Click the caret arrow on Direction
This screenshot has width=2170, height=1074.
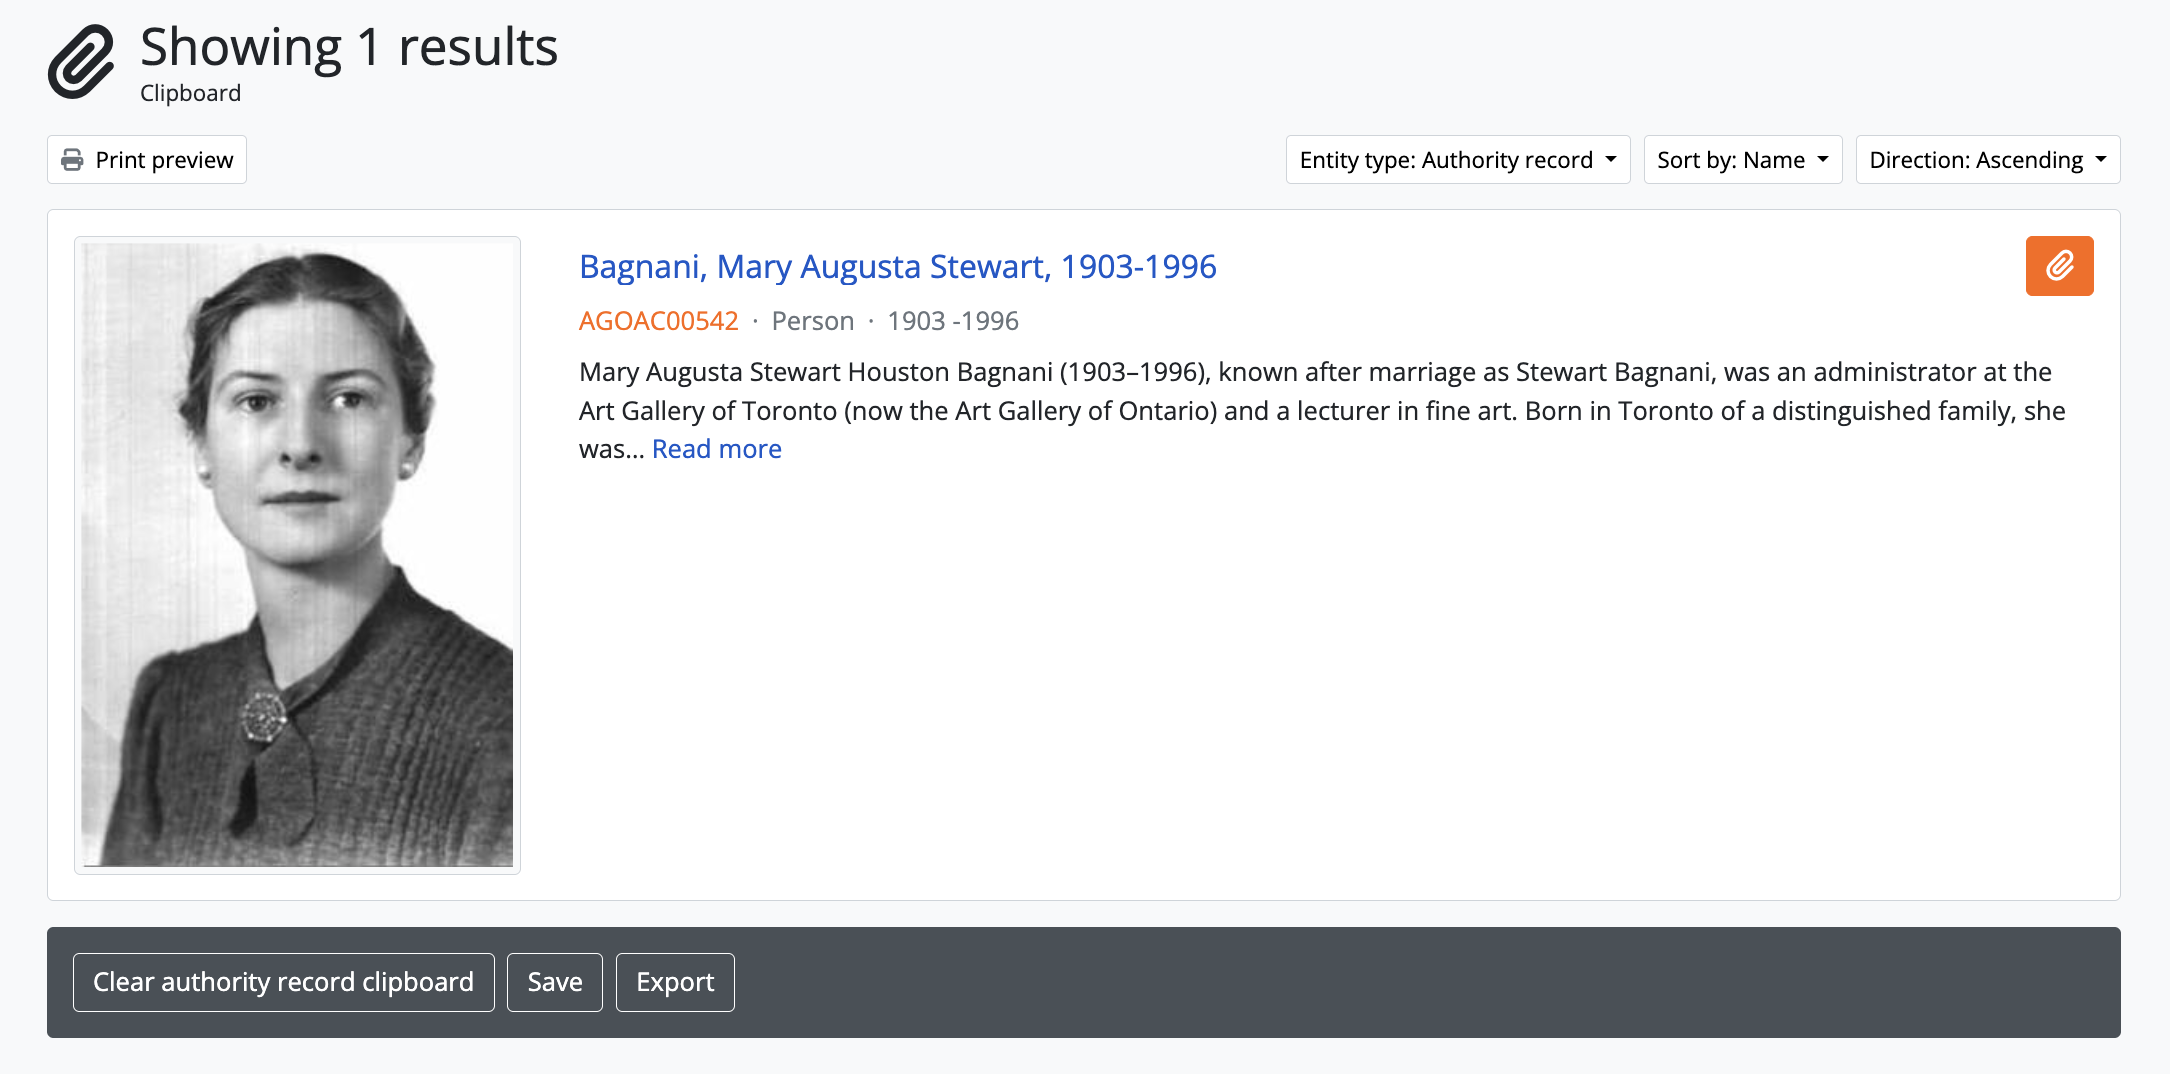tap(2101, 160)
